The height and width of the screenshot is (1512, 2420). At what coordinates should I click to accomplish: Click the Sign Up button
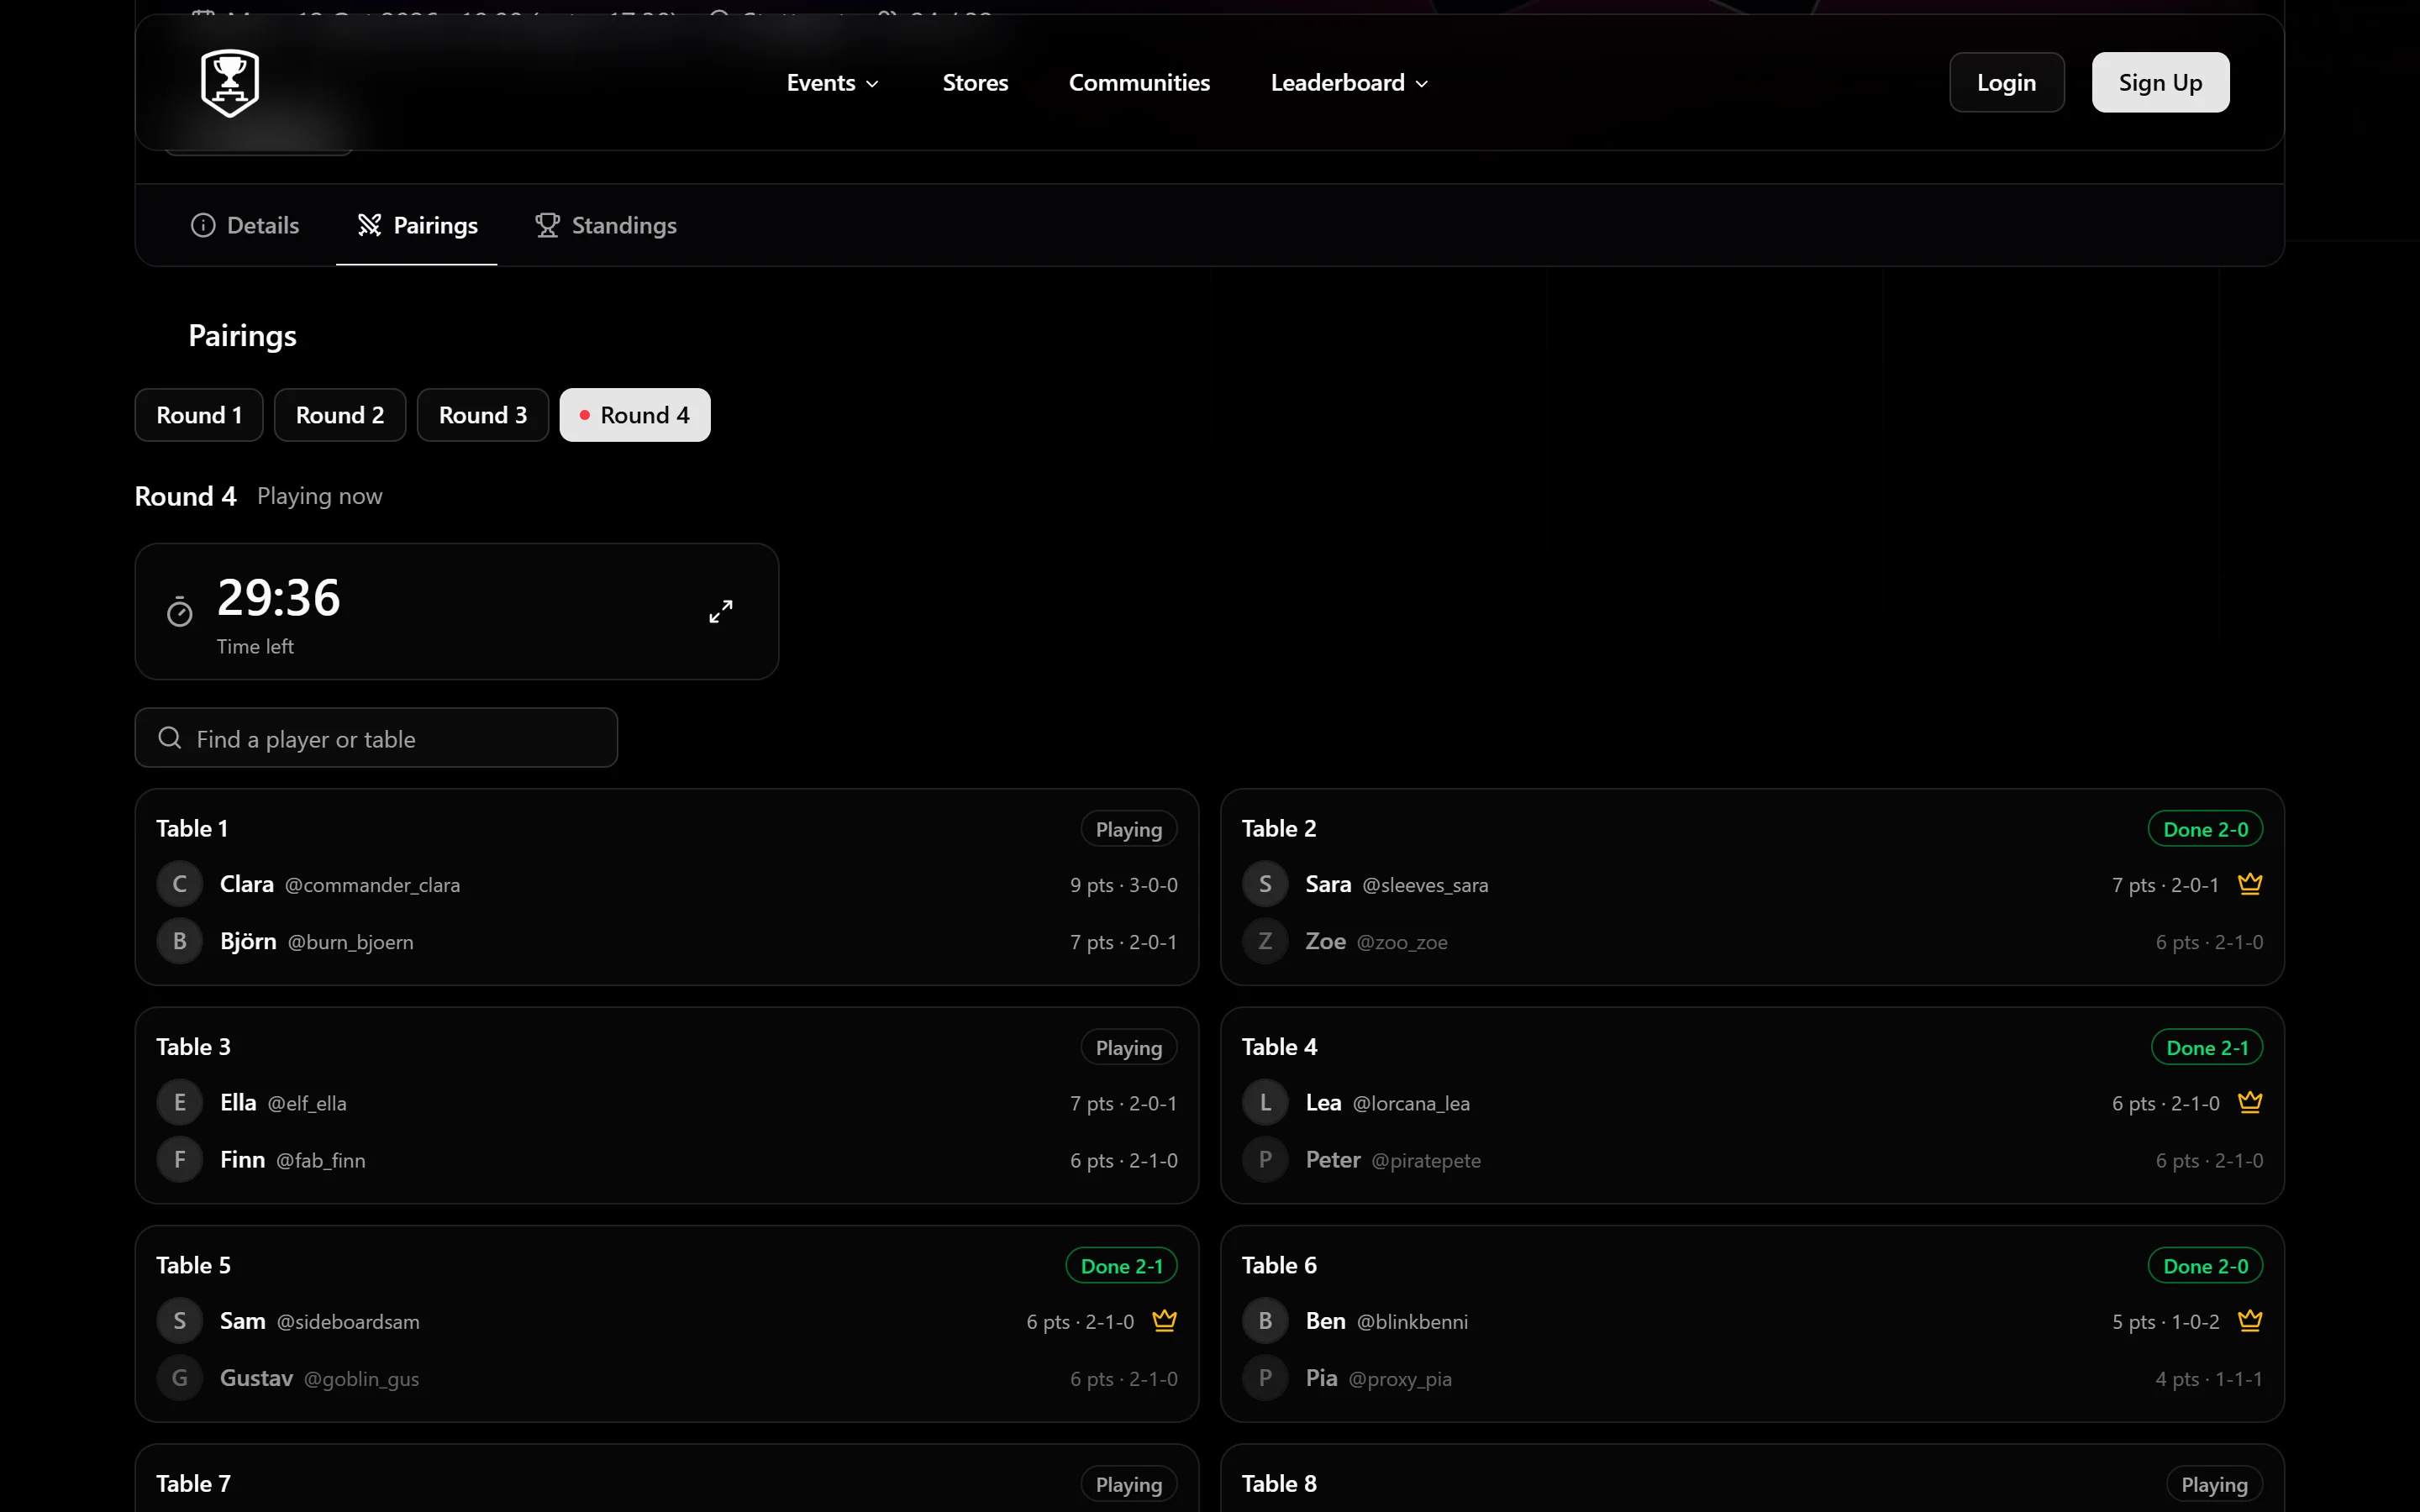pyautogui.click(x=2160, y=83)
